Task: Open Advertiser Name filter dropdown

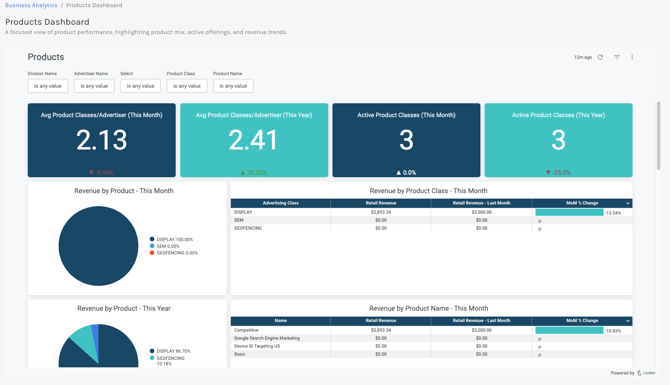Action: pos(94,86)
